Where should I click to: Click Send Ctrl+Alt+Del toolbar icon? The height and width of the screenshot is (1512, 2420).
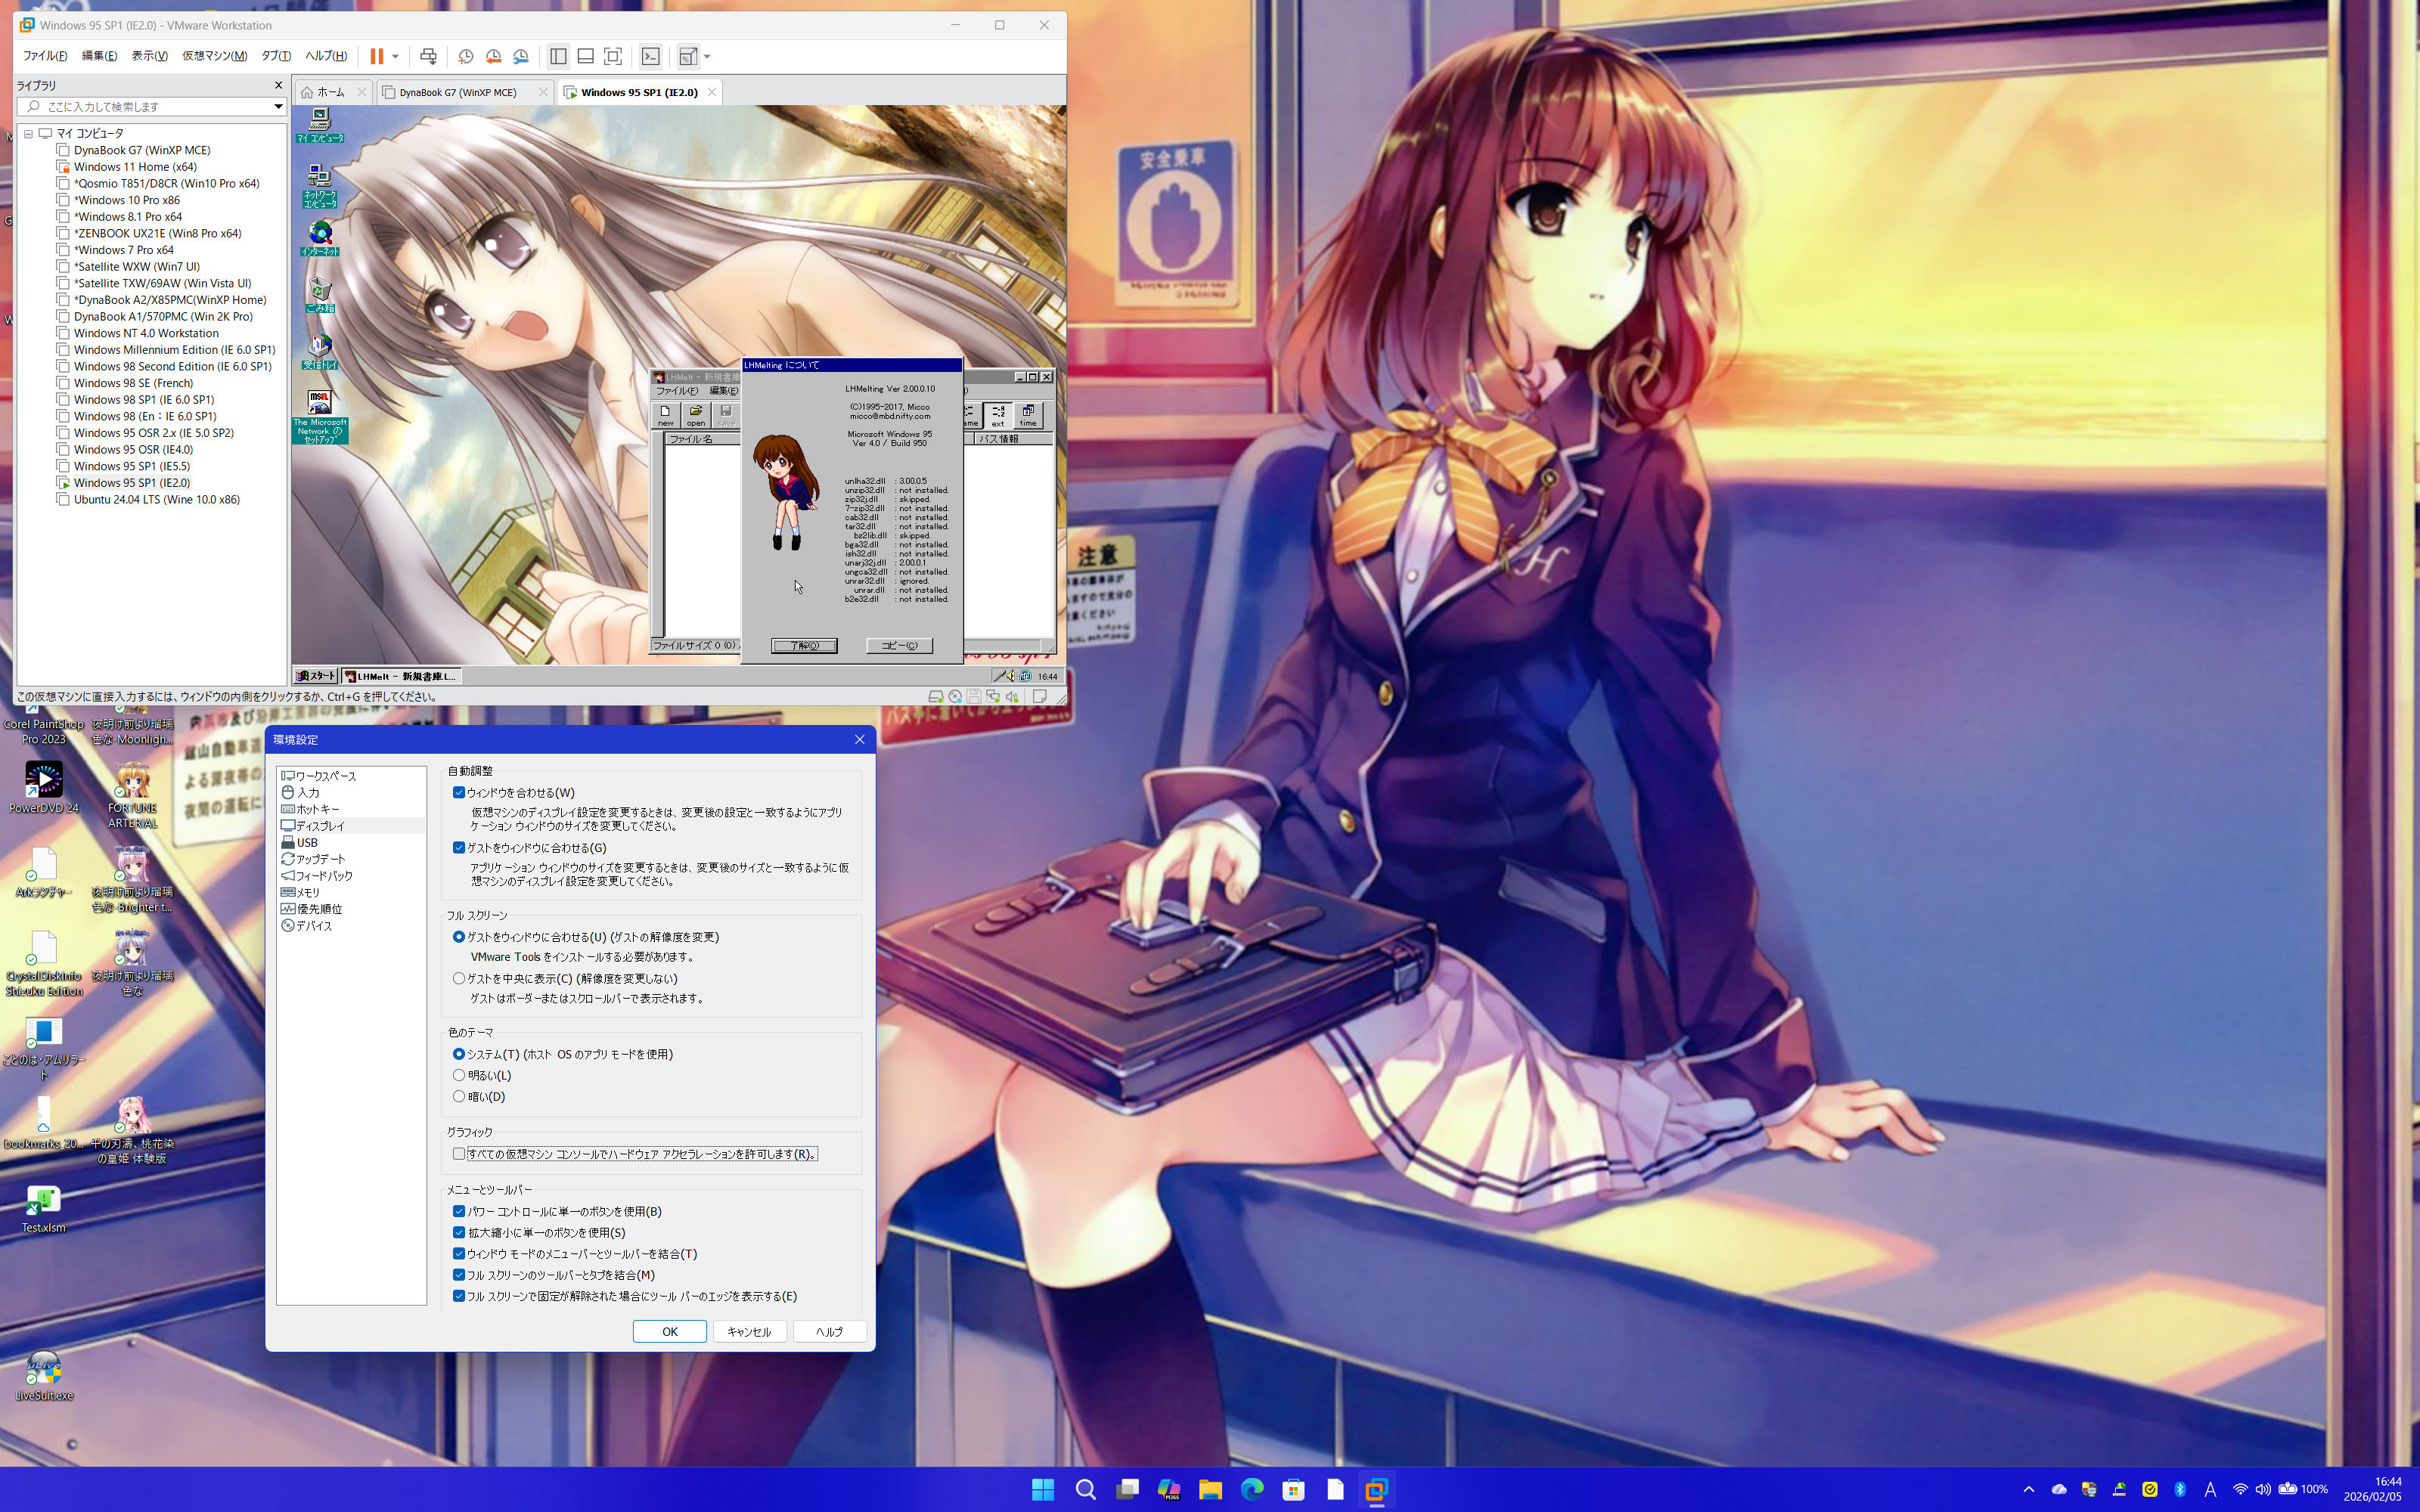tap(428, 56)
